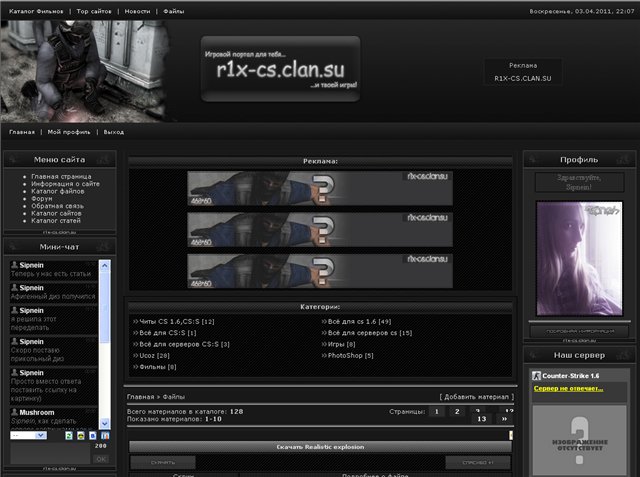The width and height of the screenshot is (640, 477).
Task: Click Выход to log out
Action: point(113,132)
